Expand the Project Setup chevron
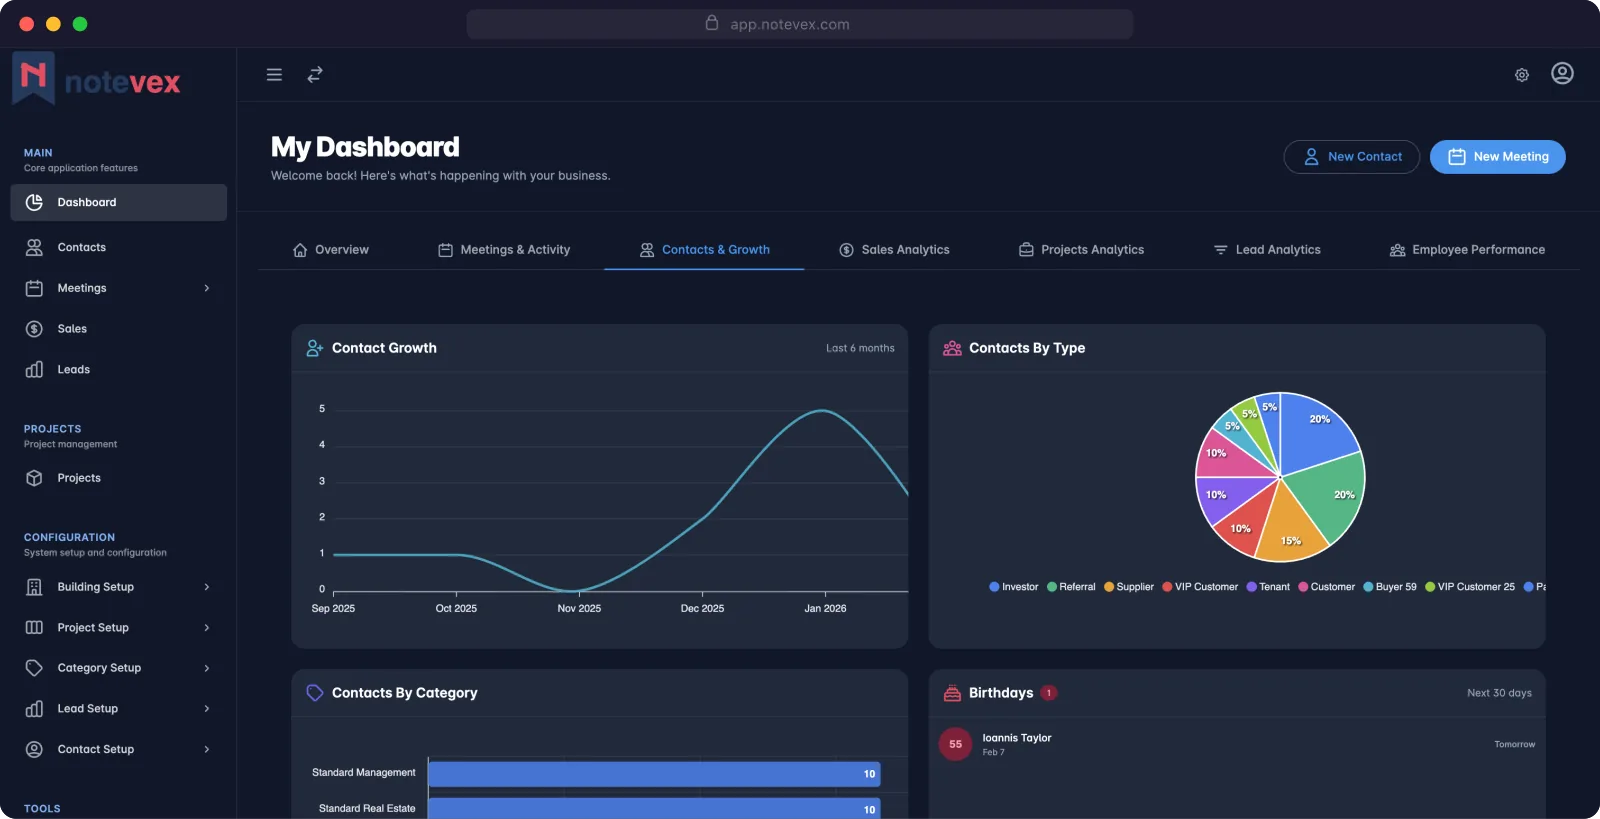The height and width of the screenshot is (819, 1600). click(207, 628)
